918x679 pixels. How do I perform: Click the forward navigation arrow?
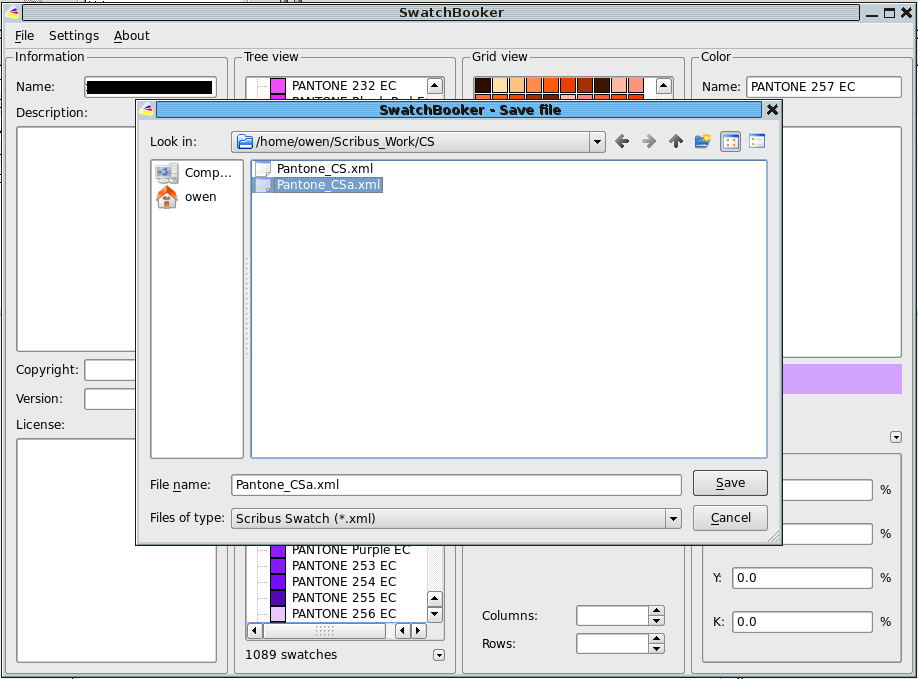648,141
